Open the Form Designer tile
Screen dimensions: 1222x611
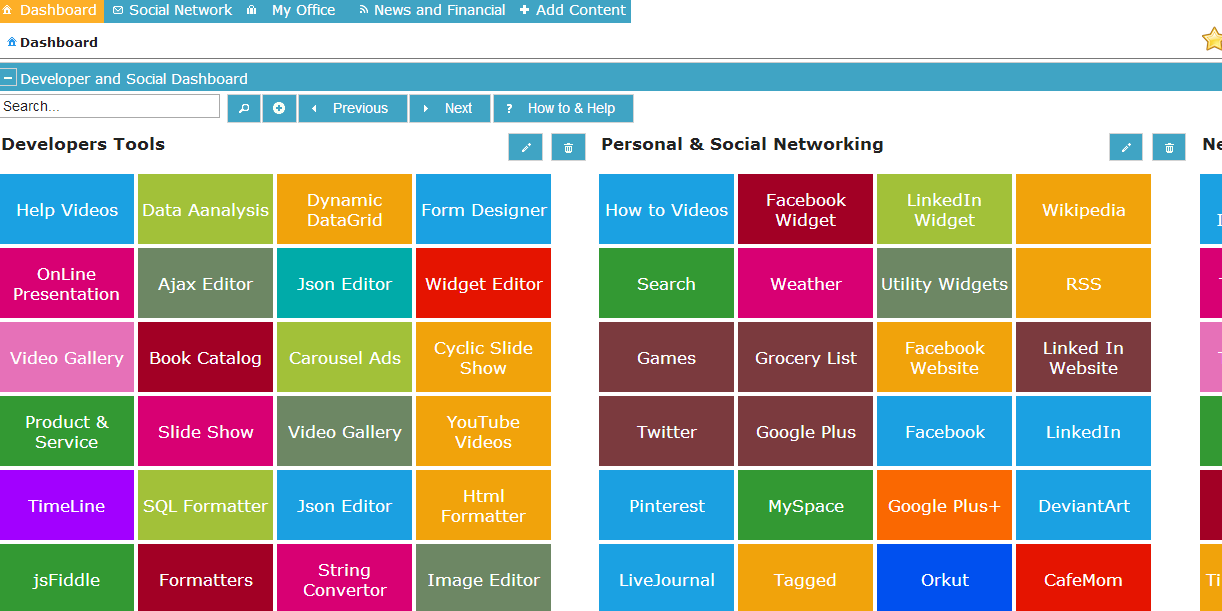[483, 209]
